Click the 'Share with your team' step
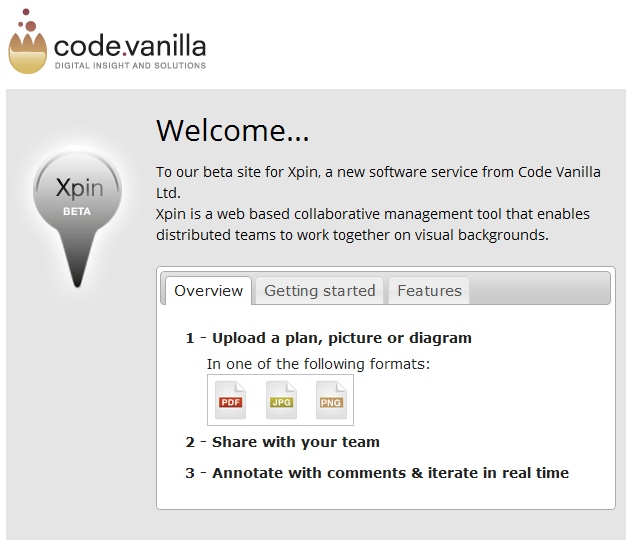This screenshot has width=632, height=550. (295, 442)
